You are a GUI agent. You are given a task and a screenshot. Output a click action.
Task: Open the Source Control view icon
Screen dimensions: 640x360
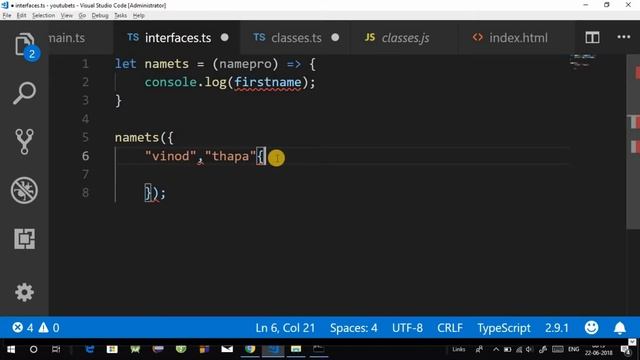pyautogui.click(x=24, y=142)
